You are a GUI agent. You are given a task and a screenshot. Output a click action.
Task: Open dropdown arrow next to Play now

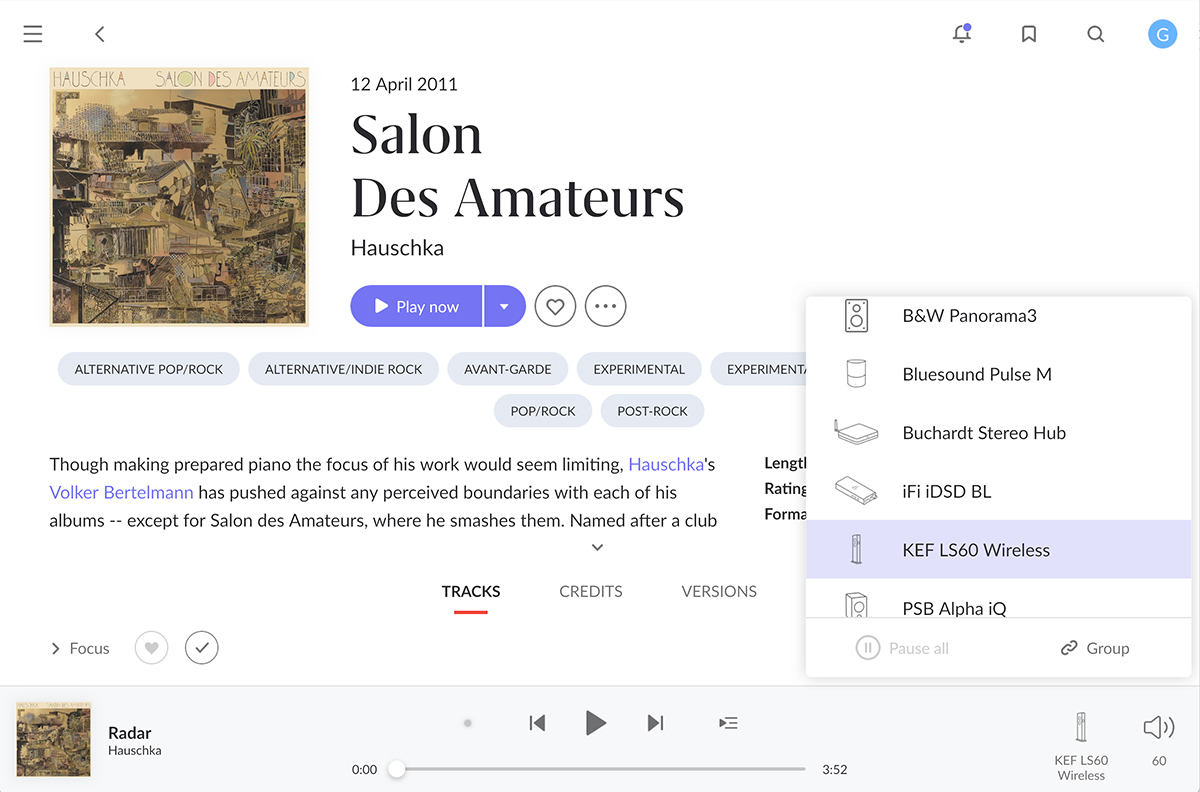point(505,307)
